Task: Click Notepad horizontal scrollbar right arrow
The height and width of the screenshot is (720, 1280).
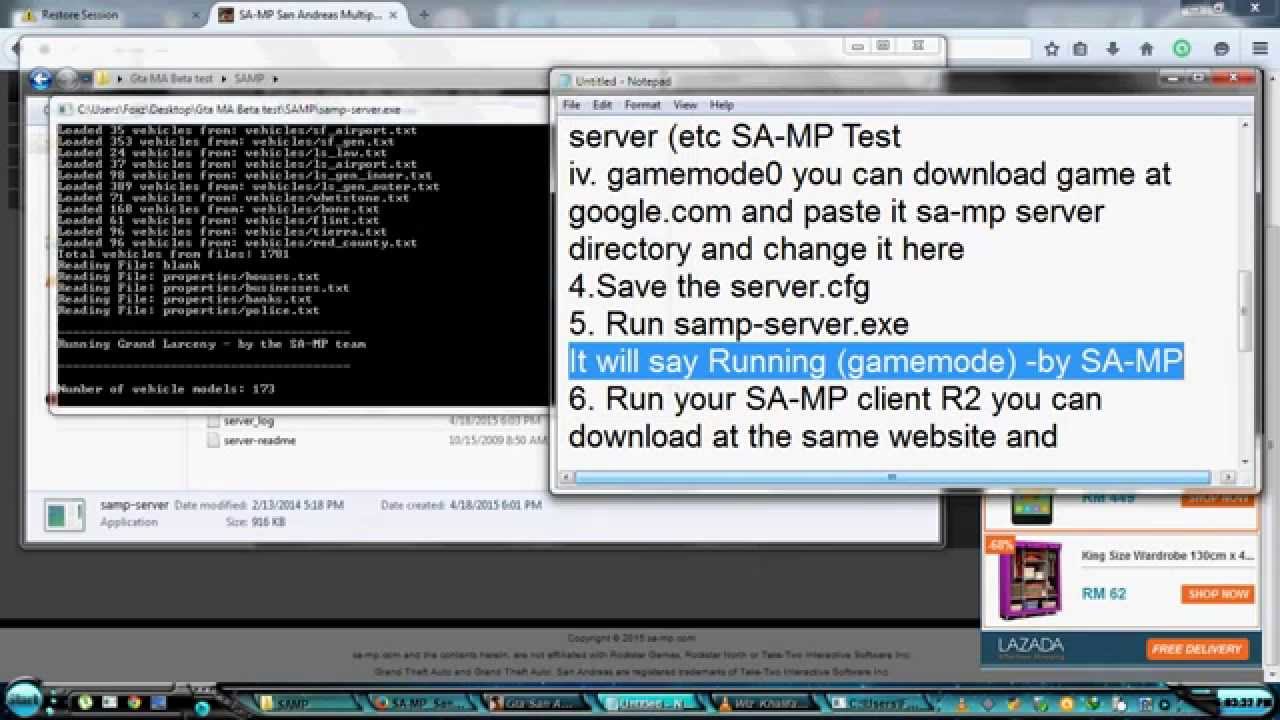Action: pos(1229,477)
